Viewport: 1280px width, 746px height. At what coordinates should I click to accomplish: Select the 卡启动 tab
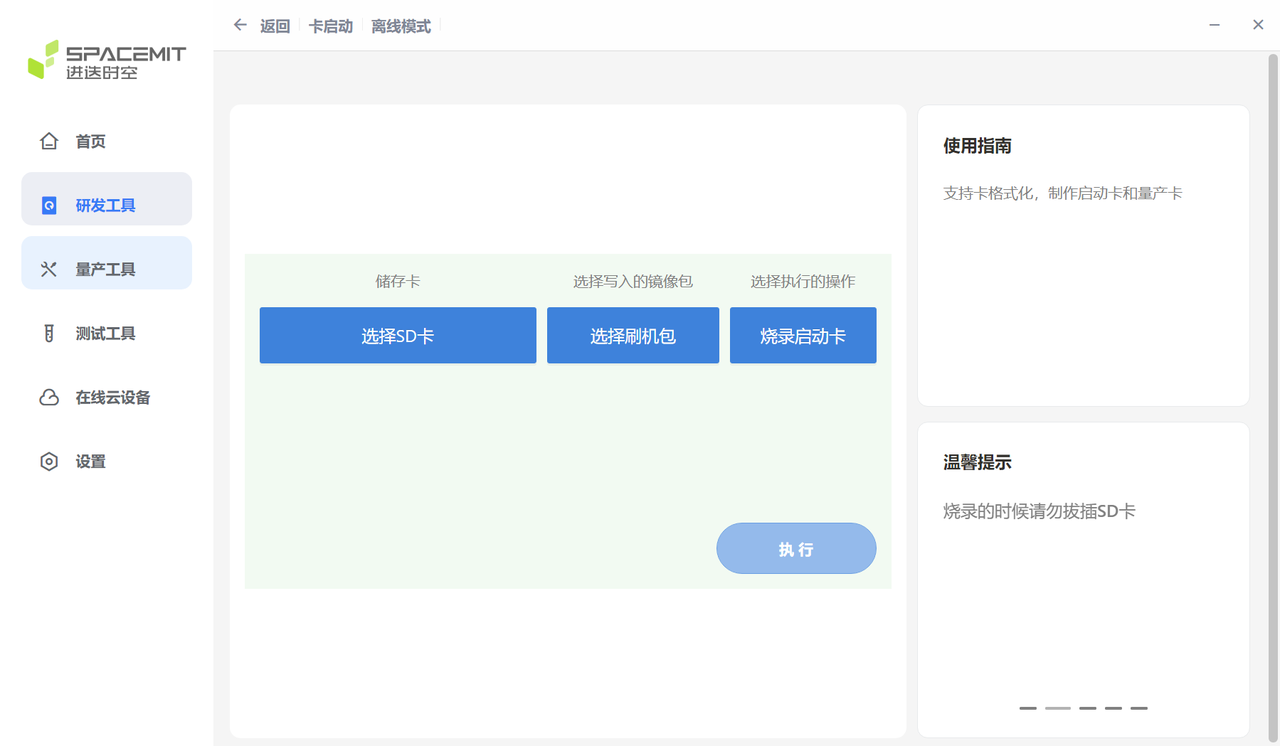(331, 25)
